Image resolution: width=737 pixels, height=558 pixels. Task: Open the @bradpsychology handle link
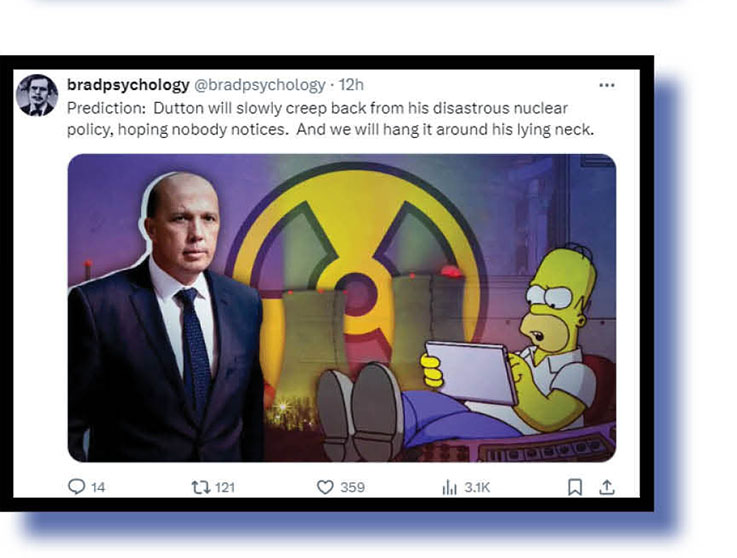tap(260, 85)
